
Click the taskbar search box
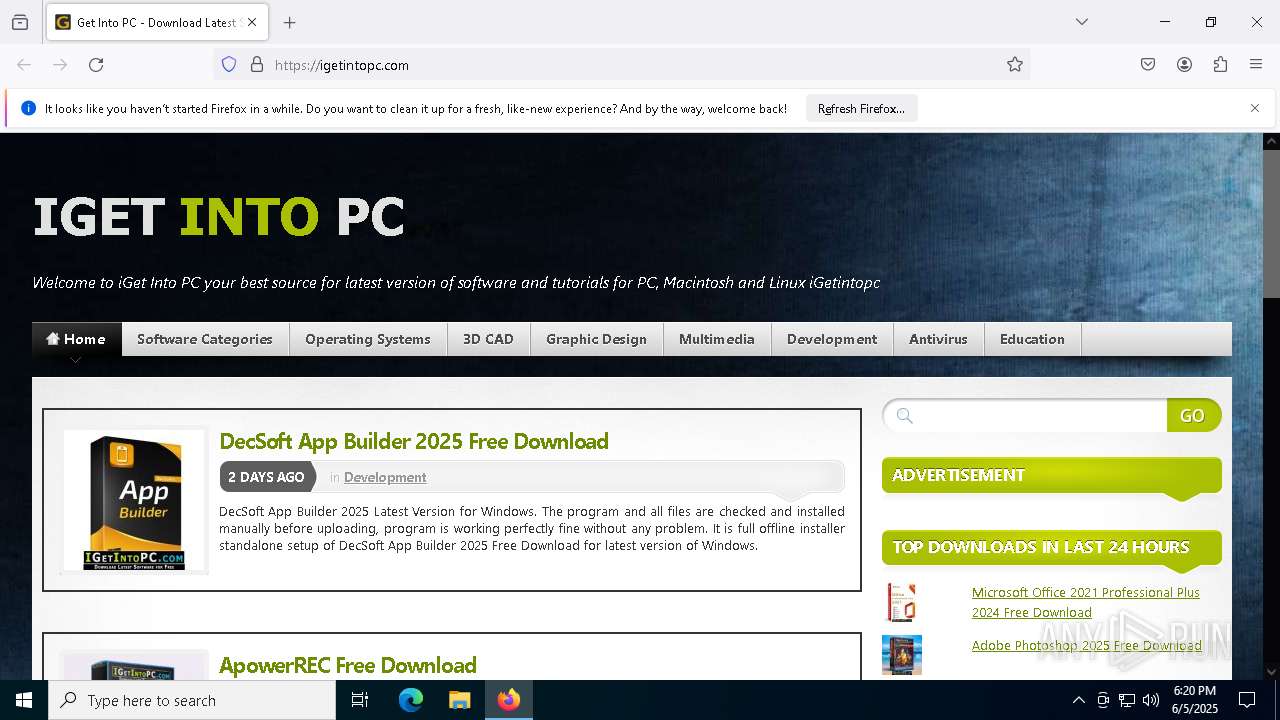pos(192,700)
